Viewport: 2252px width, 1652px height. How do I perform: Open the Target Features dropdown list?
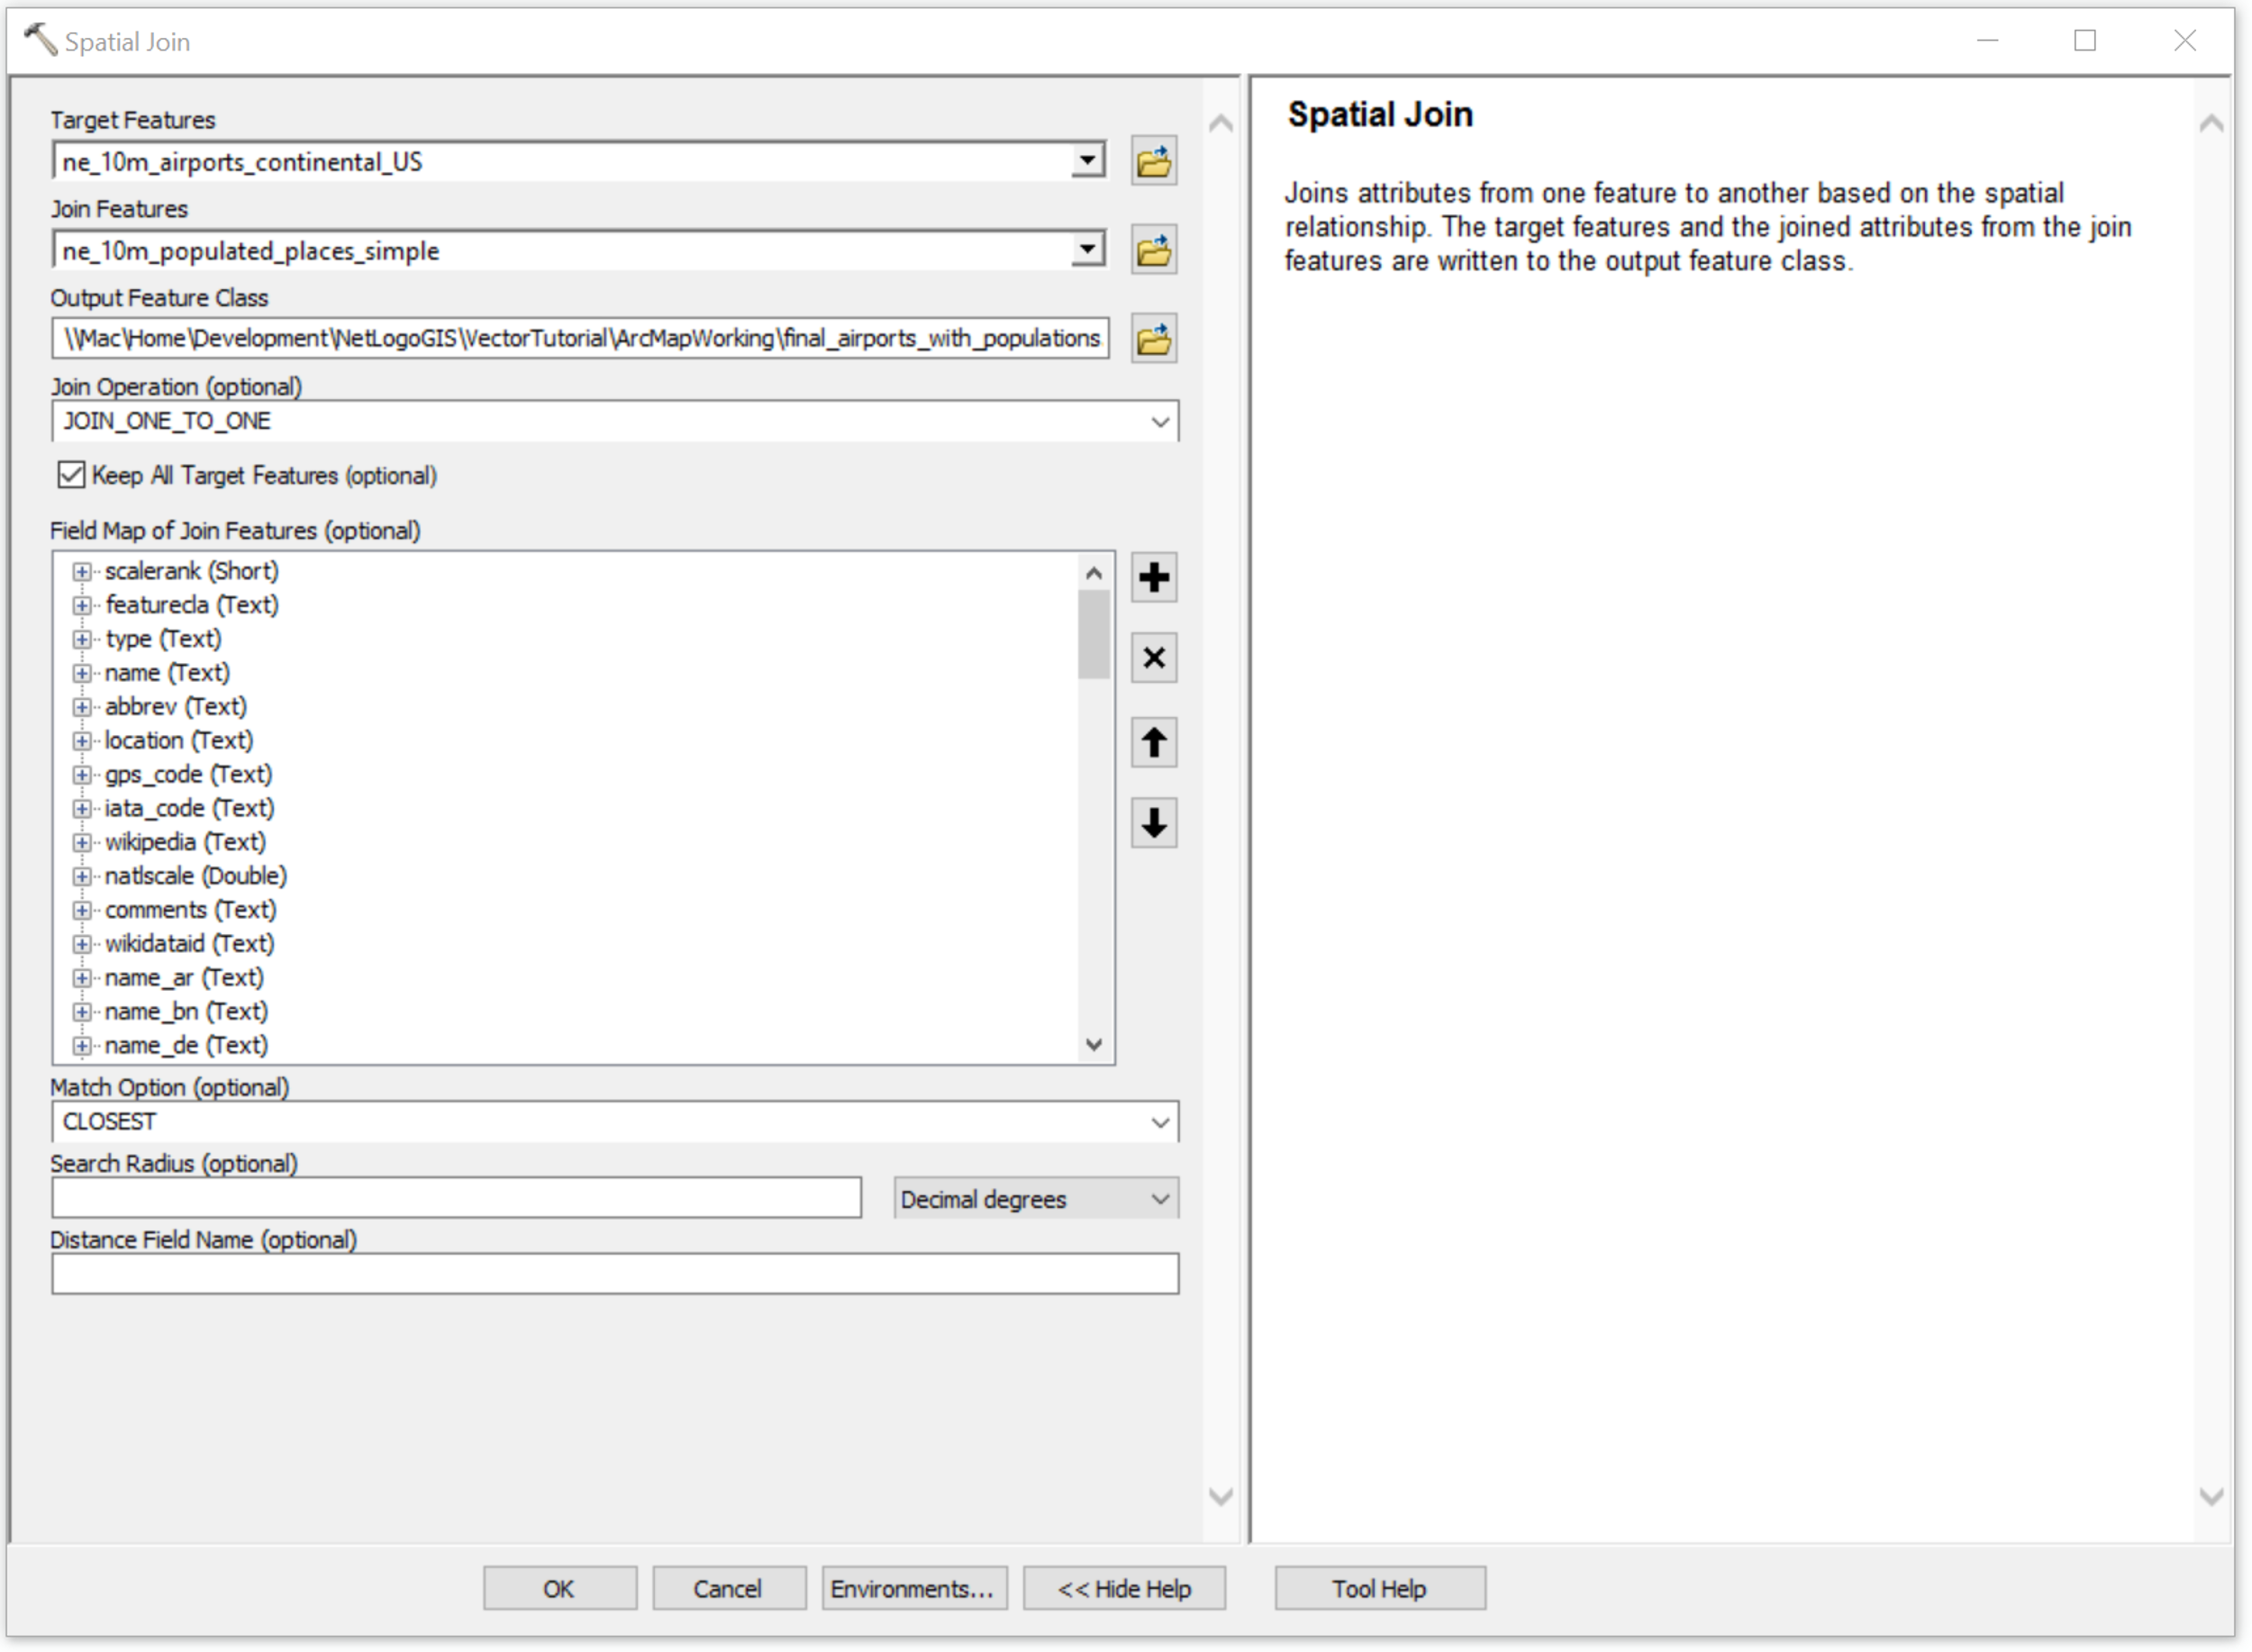coord(1087,161)
